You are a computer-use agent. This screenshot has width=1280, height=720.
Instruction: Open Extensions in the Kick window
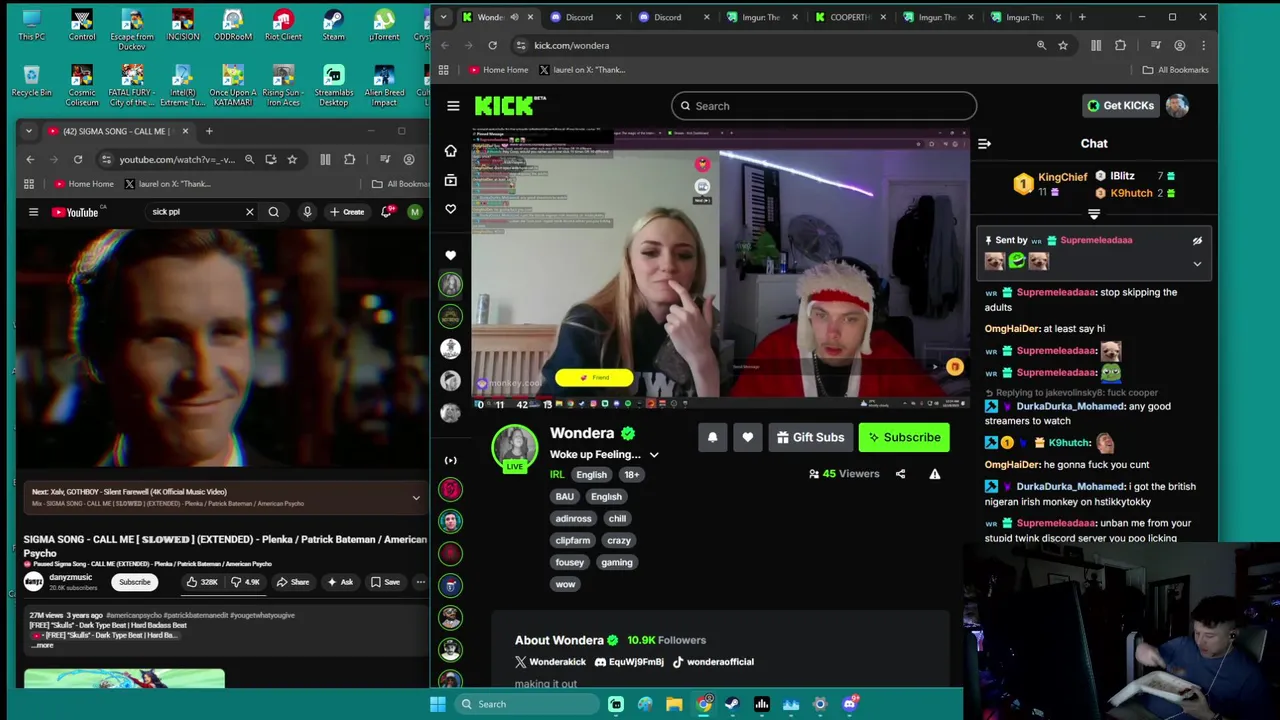pos(1120,45)
